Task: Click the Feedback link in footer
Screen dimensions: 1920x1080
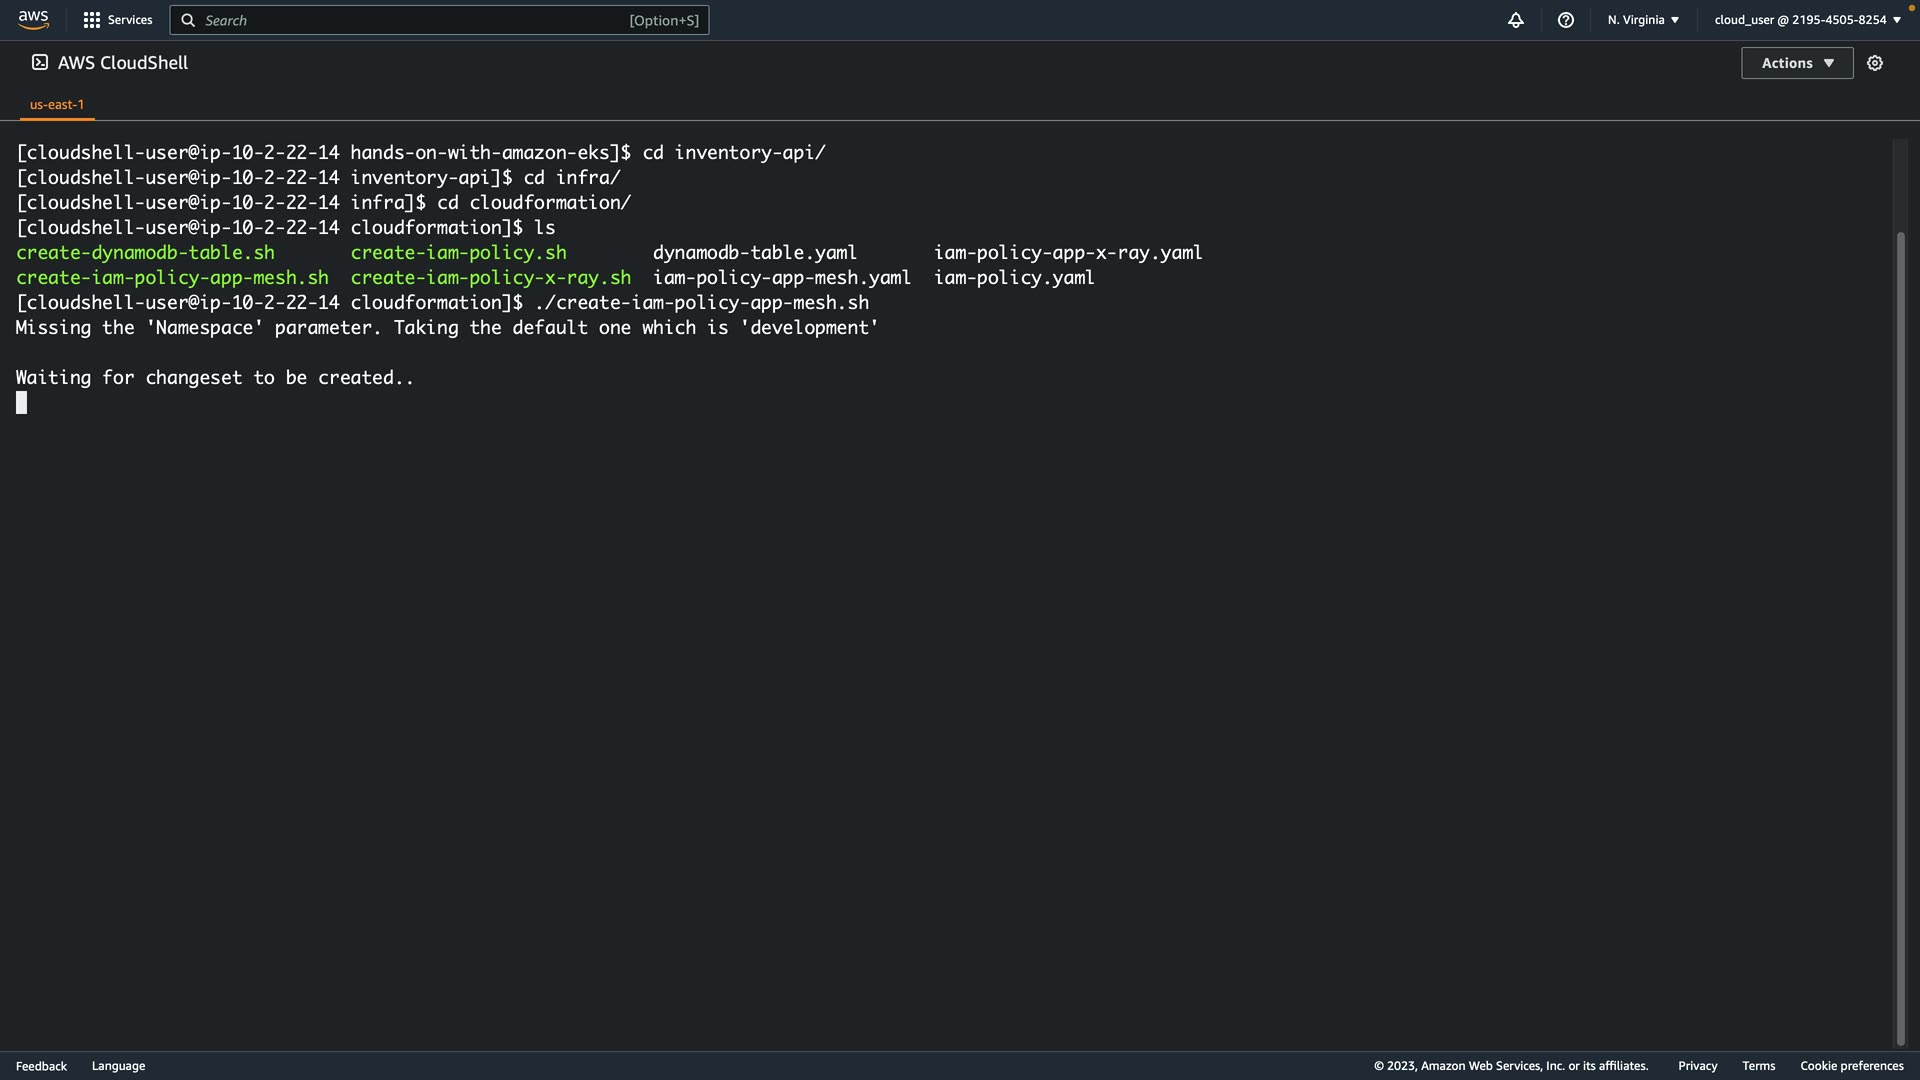Action: [41, 1066]
